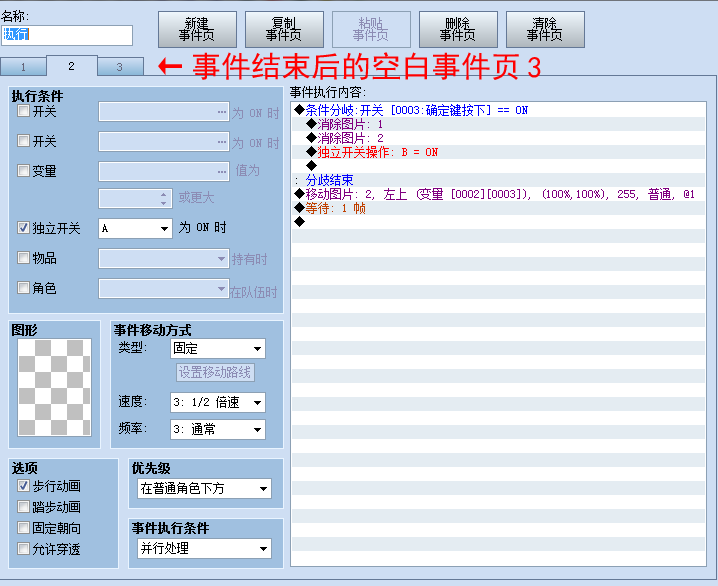This screenshot has width=718, height=586.
Task: Select the 条件分歧 开关 command line
Action: pyautogui.click(x=498, y=110)
